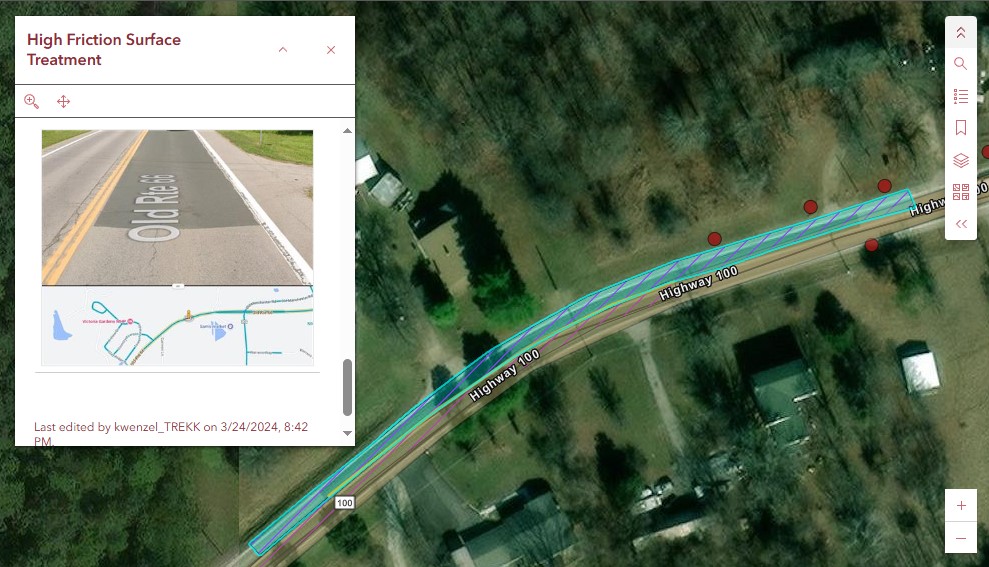989x567 pixels.
Task: Close the High Friction Surface Treatment popup
Action: [x=331, y=50]
